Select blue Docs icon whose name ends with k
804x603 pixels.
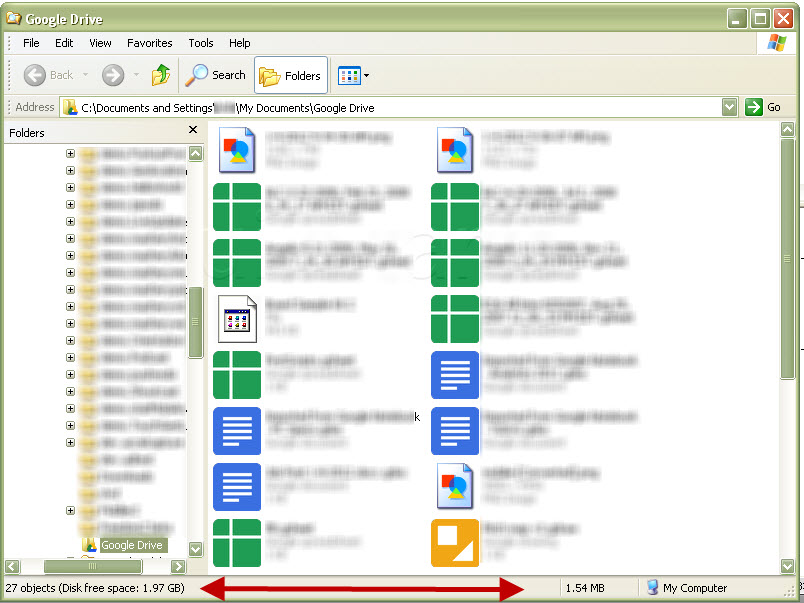point(236,431)
